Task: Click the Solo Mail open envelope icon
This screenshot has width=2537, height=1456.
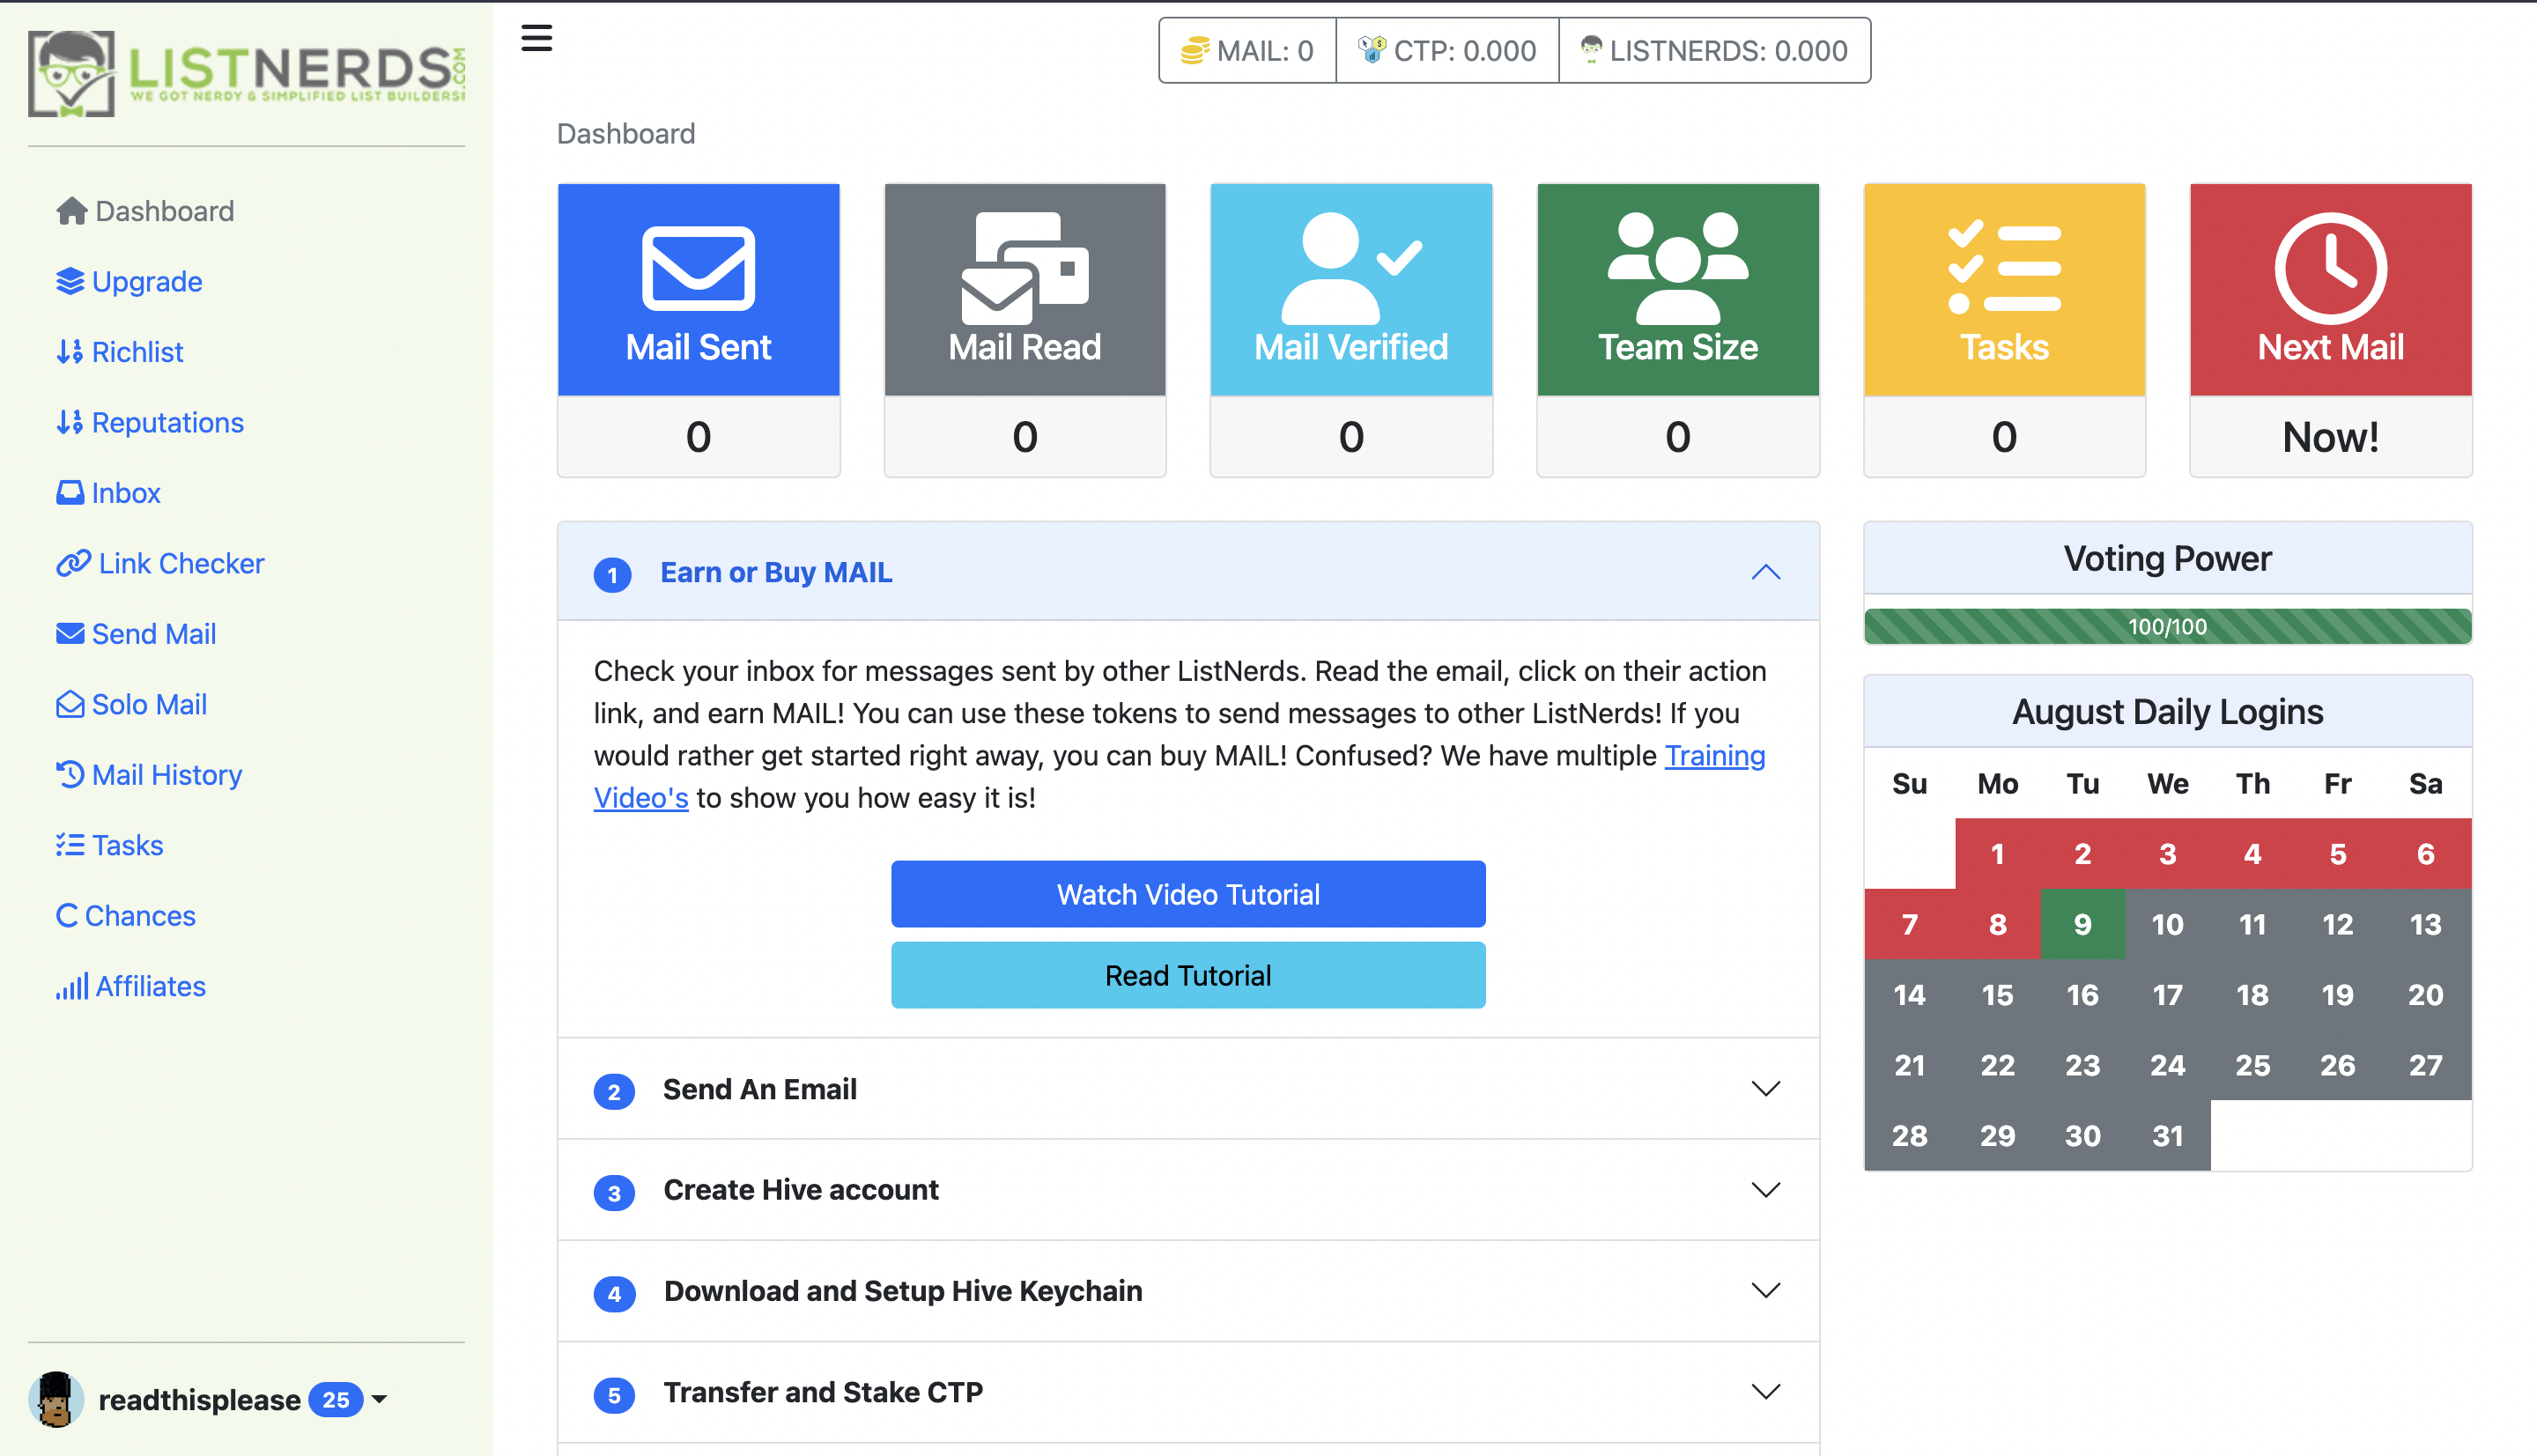Action: click(70, 705)
